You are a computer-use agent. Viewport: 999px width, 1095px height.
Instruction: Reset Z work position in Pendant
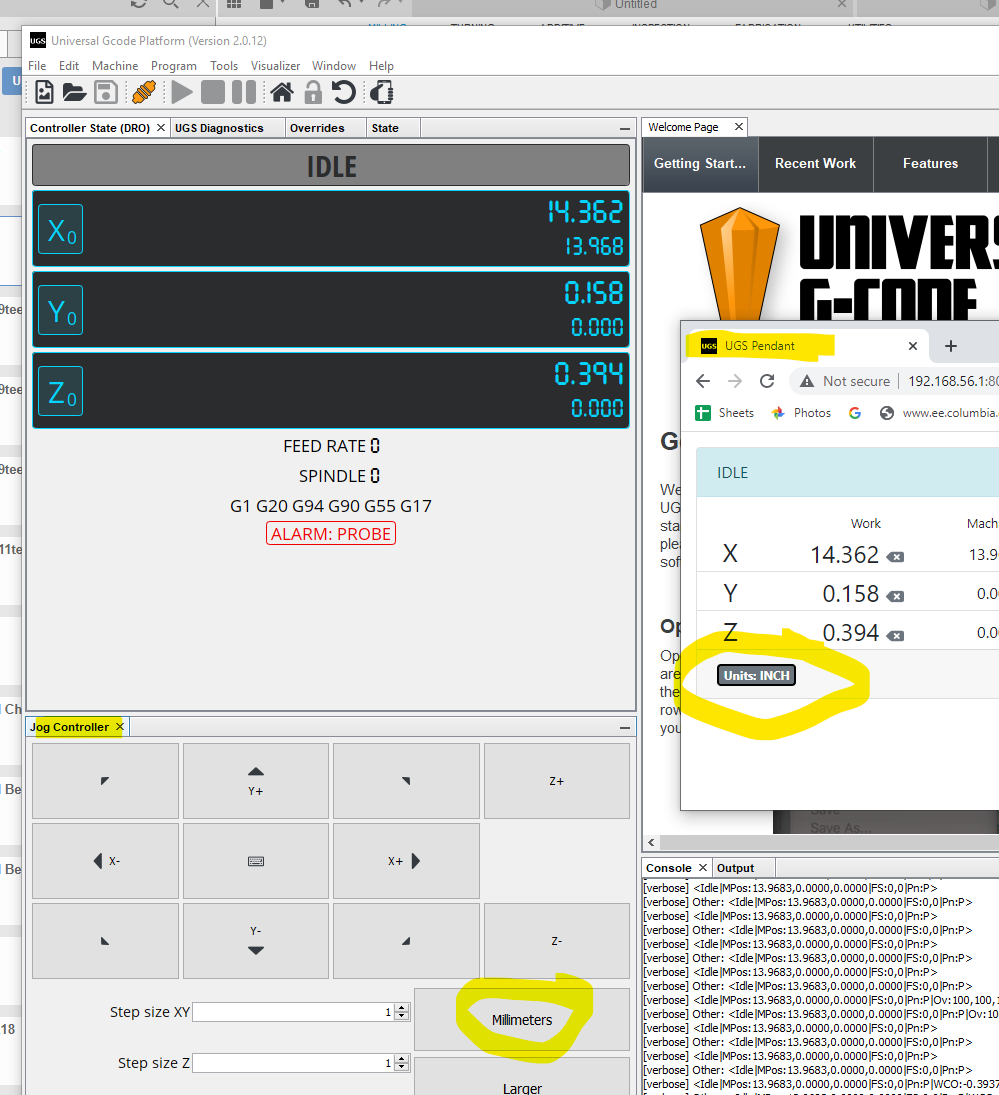tap(895, 635)
